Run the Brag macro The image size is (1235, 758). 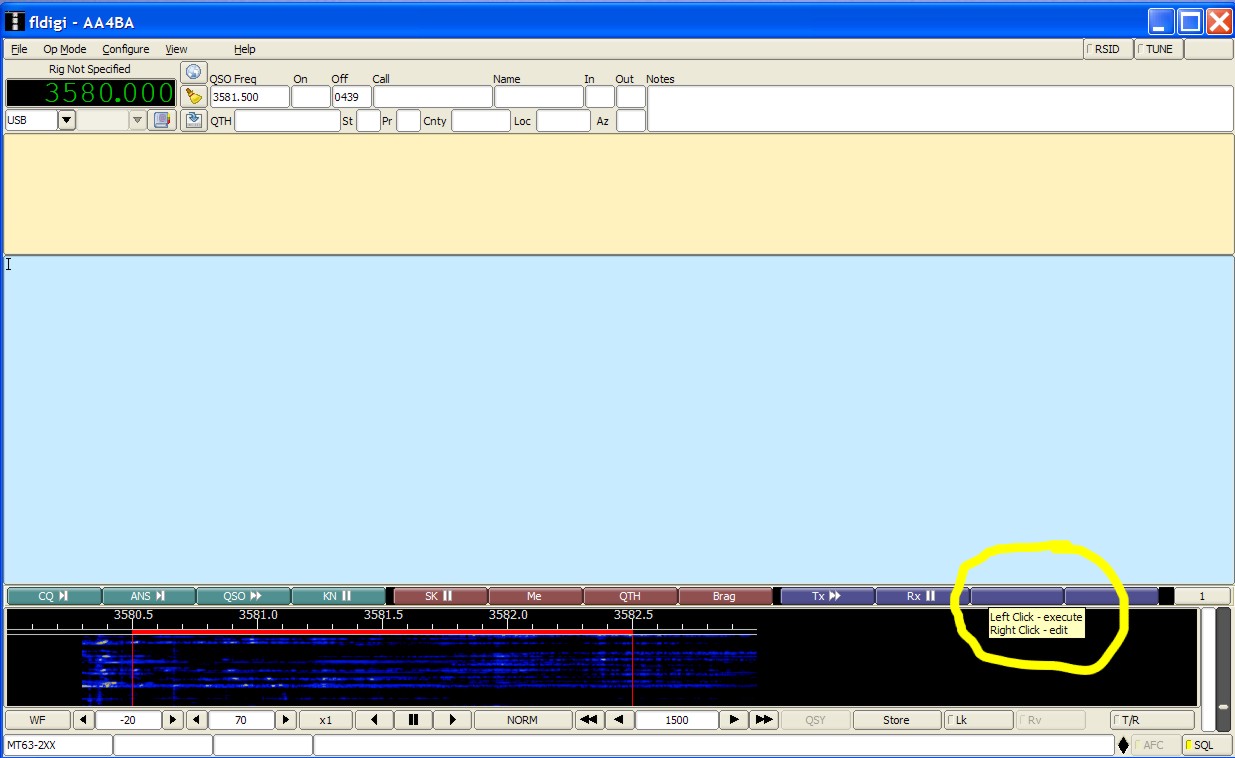point(725,596)
